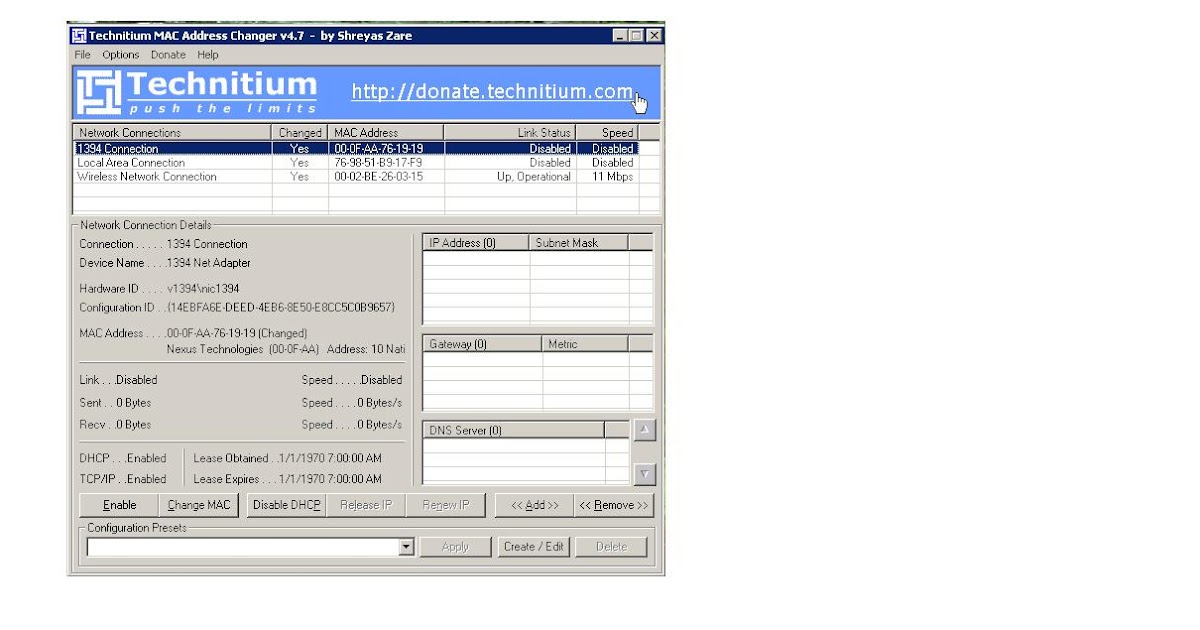Screen dimensions: 1200x630
Task: Open the Help menu
Action: (208, 55)
